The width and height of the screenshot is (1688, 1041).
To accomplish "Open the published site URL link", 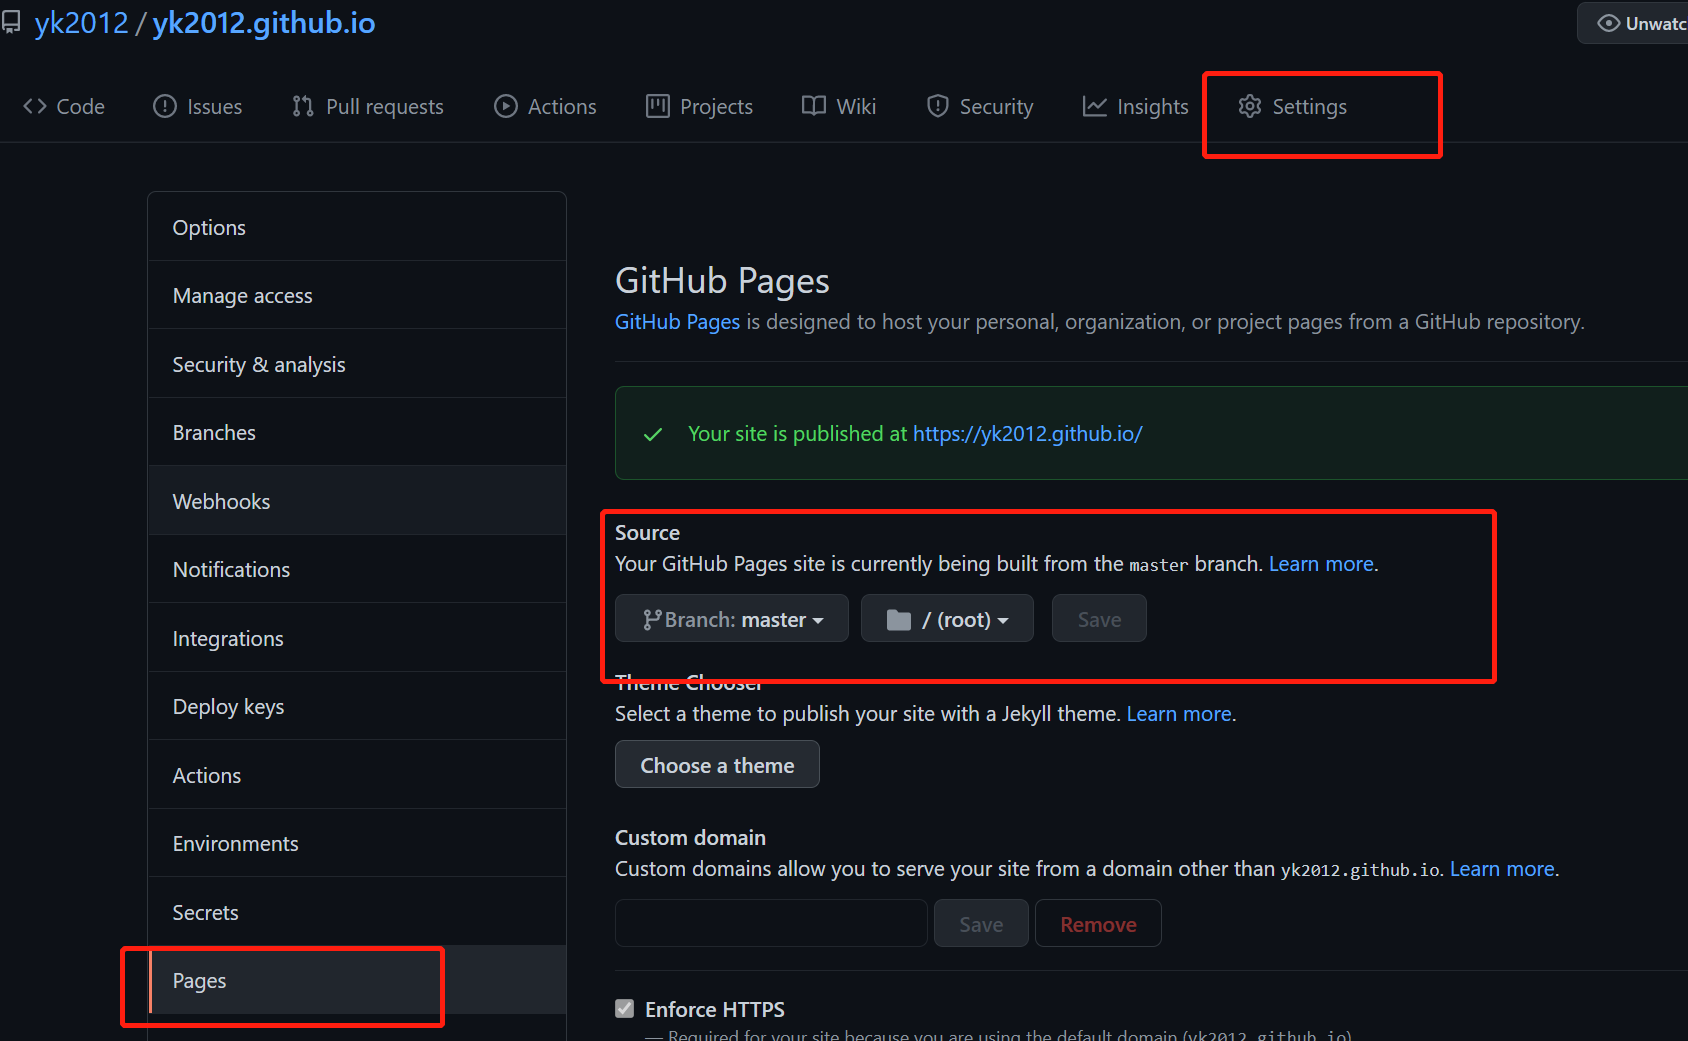I will coord(1027,434).
